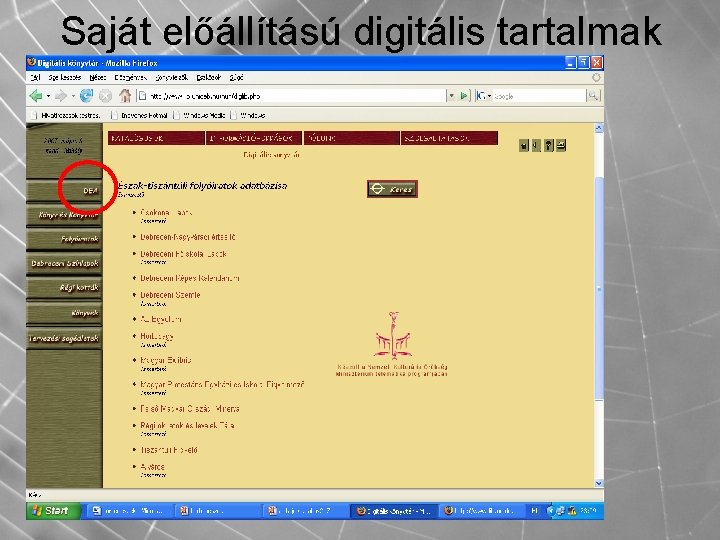The image size is (720, 540).
Task: Click the HU language indicator in taskbar
Action: pyautogui.click(x=534, y=511)
